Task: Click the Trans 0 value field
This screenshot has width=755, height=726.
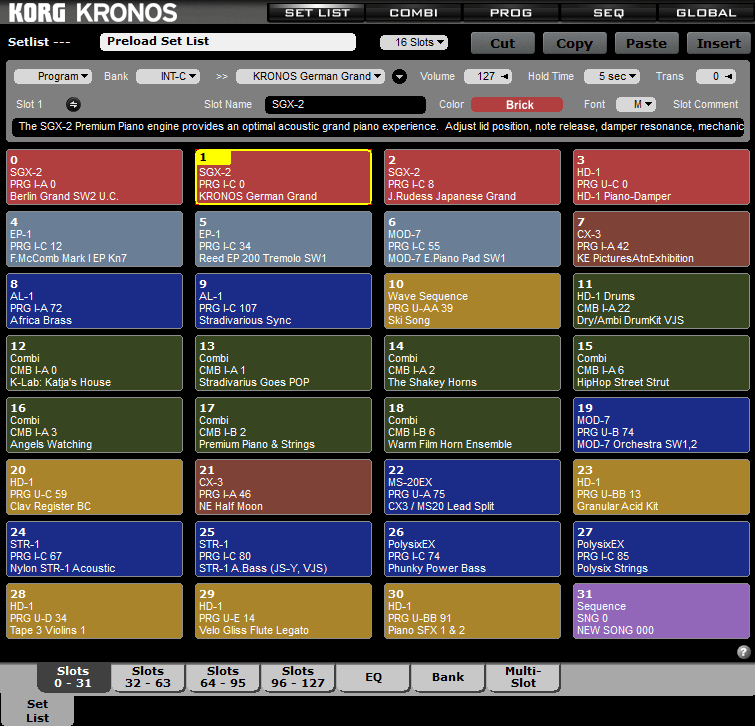Action: tap(716, 76)
